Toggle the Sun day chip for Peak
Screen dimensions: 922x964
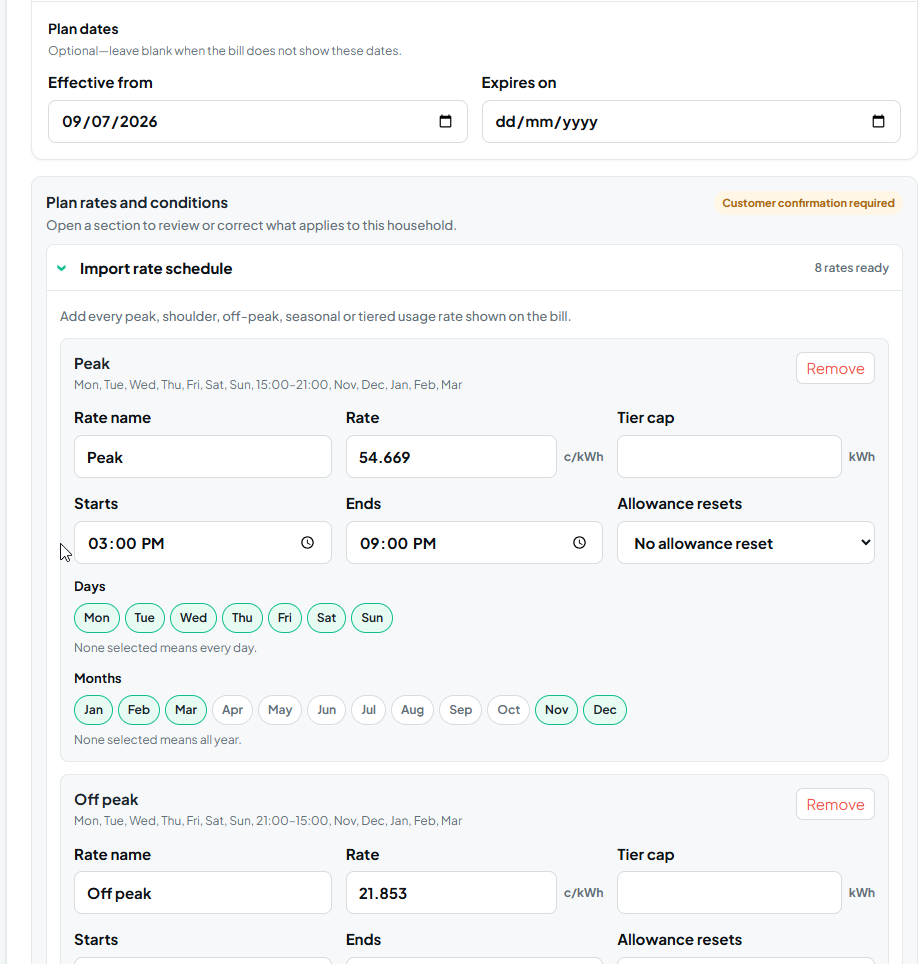(372, 618)
